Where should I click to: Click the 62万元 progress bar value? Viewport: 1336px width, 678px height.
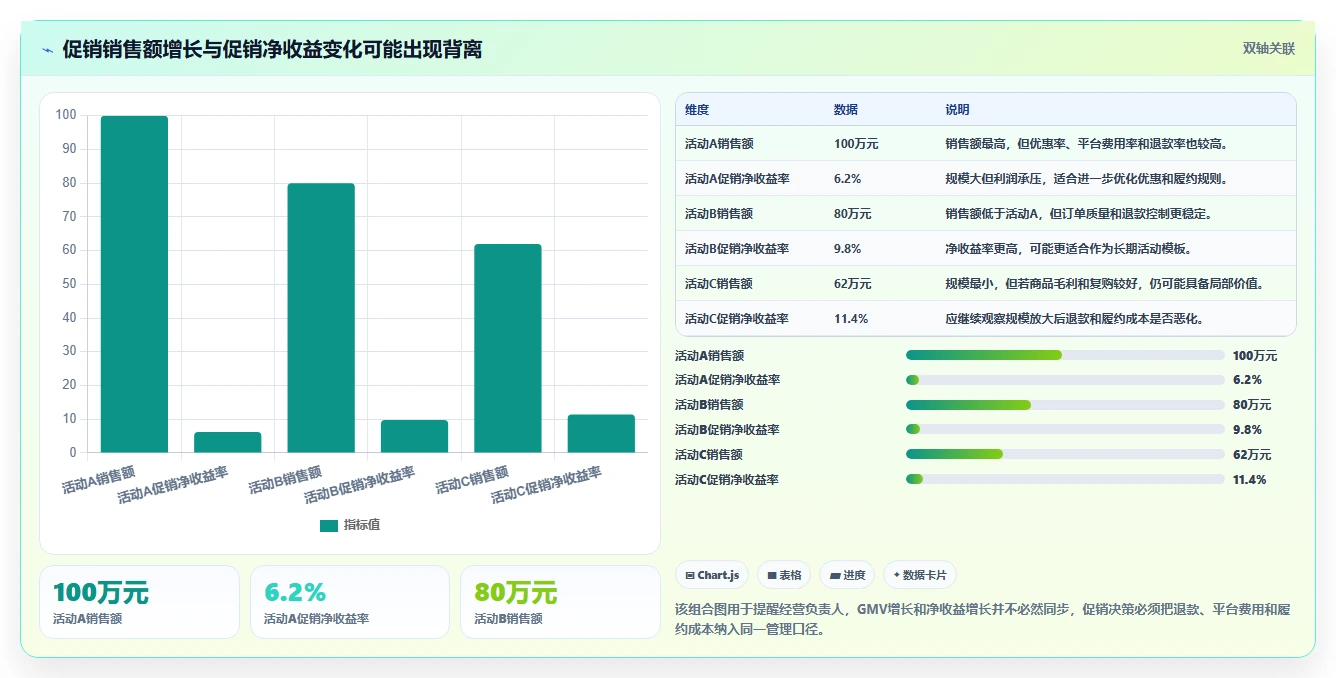[x=1252, y=455]
